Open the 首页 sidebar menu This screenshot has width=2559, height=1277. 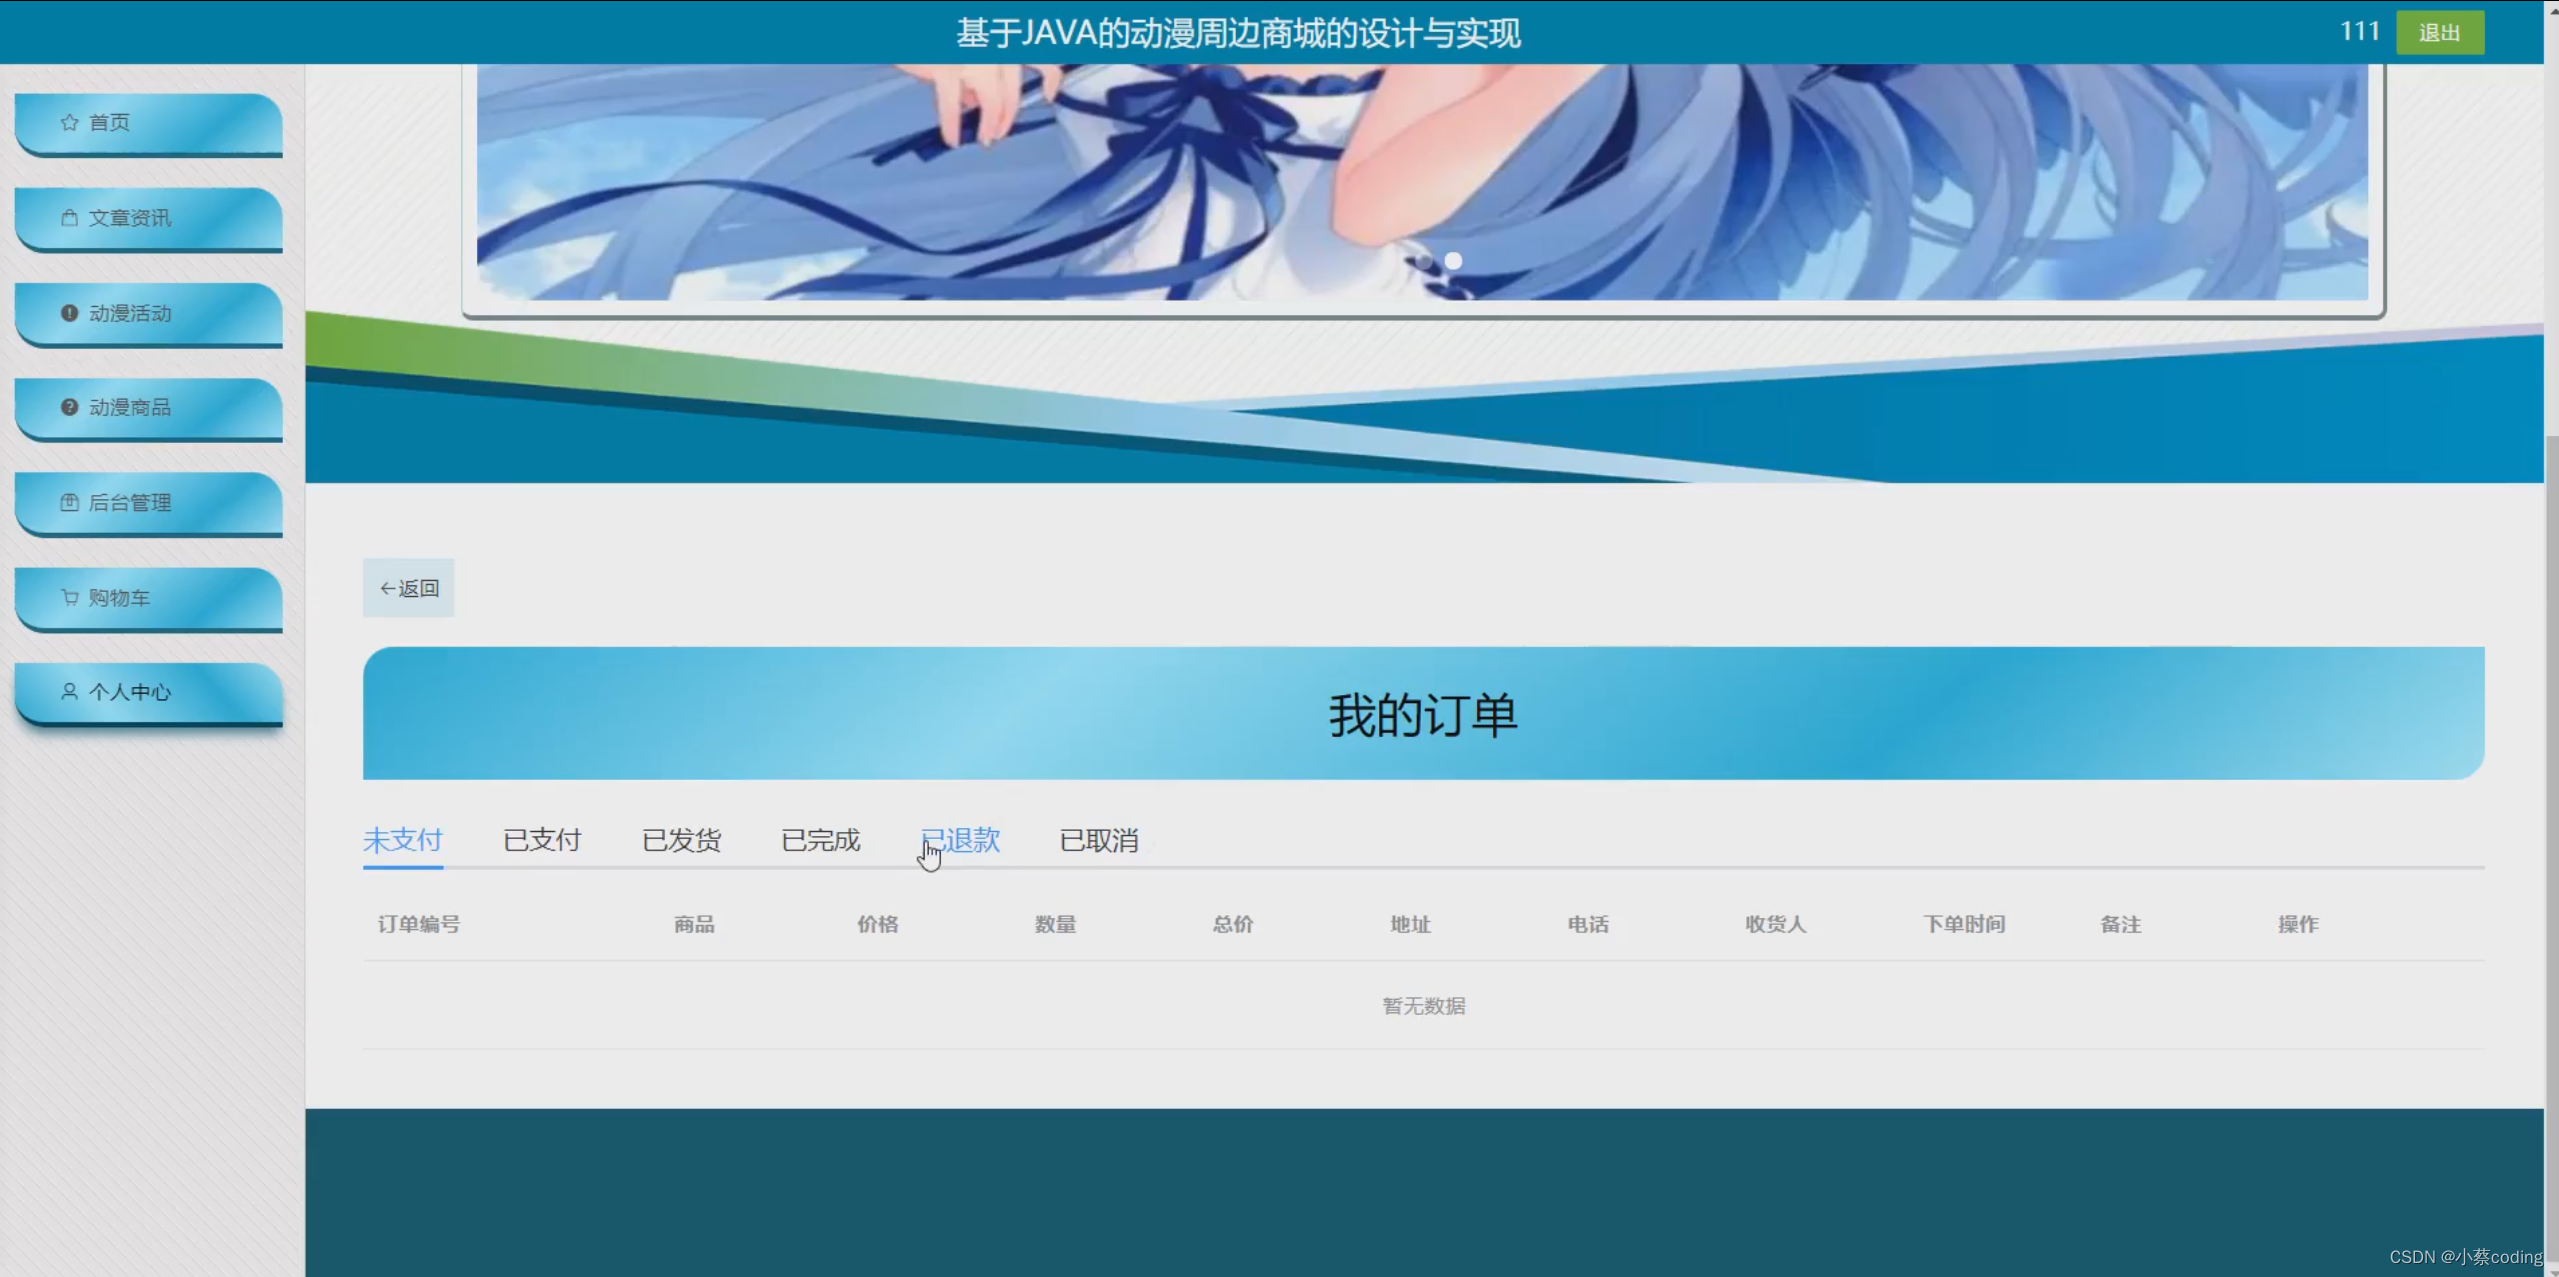tap(149, 124)
